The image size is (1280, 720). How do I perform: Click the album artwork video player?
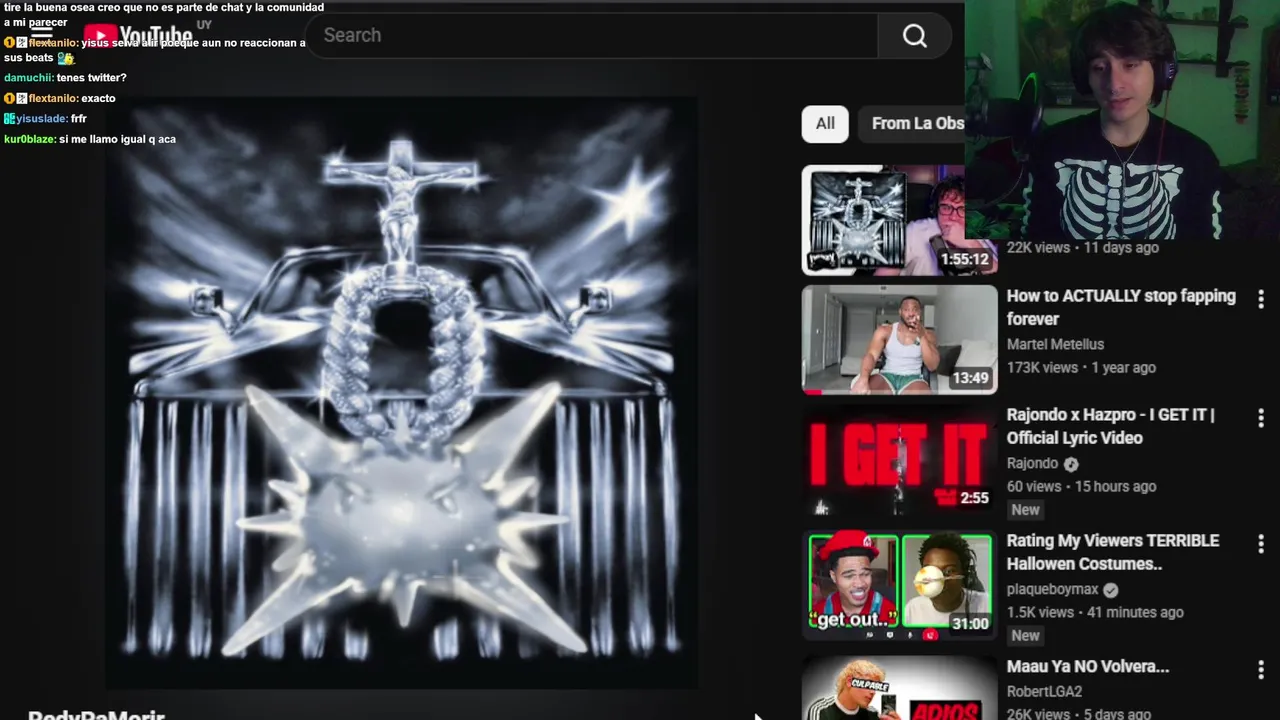click(402, 392)
